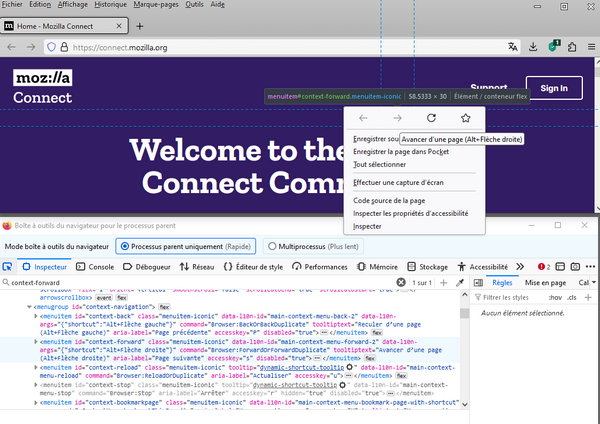Click the bookmark star in context menu
The width and height of the screenshot is (600, 424).
coord(465,118)
